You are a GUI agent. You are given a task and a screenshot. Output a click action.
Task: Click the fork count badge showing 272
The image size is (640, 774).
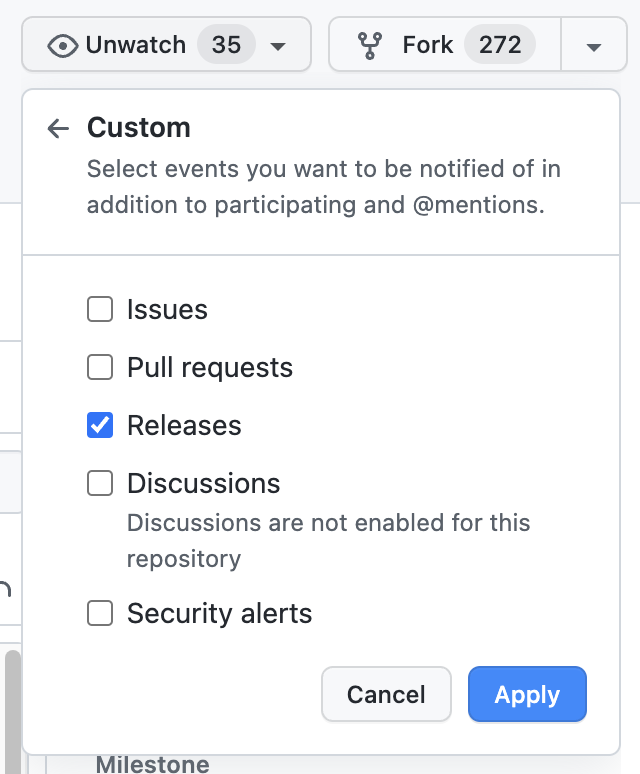click(500, 45)
